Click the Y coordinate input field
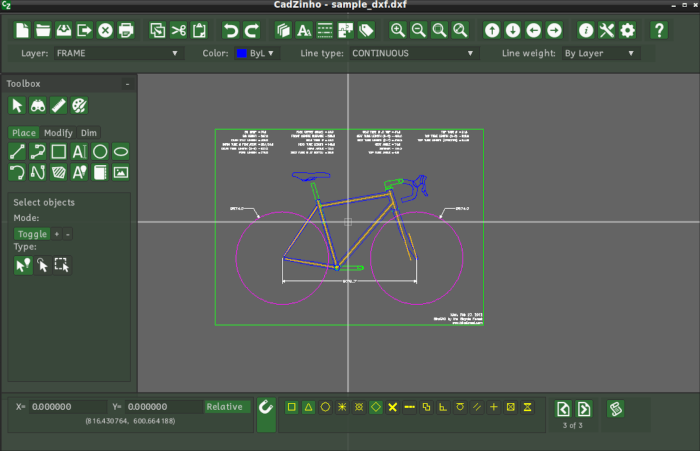This screenshot has height=451, width=700. coord(163,407)
